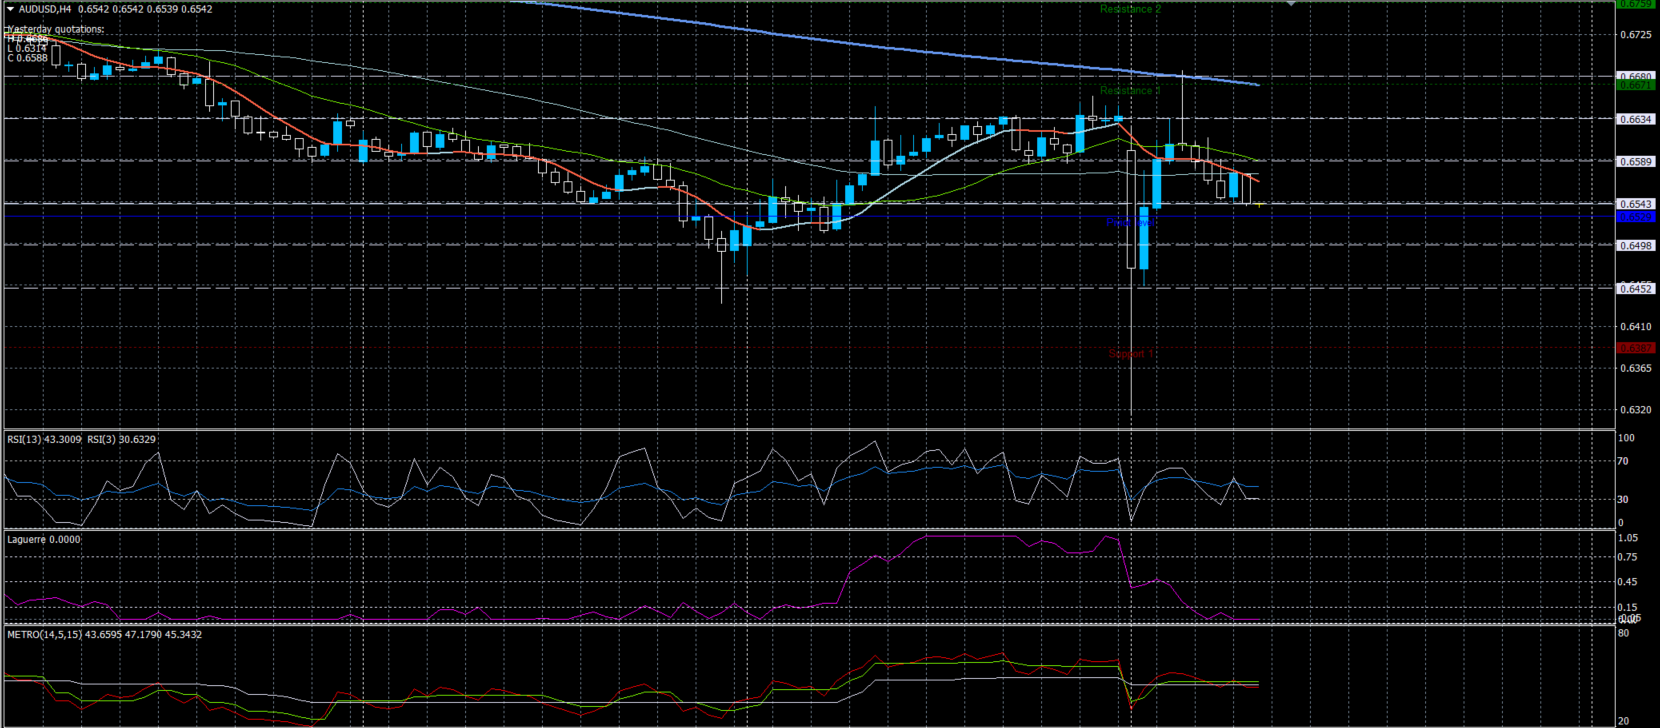Open the chart menu triangle beside AUDUSD,H4

(x=11, y=9)
